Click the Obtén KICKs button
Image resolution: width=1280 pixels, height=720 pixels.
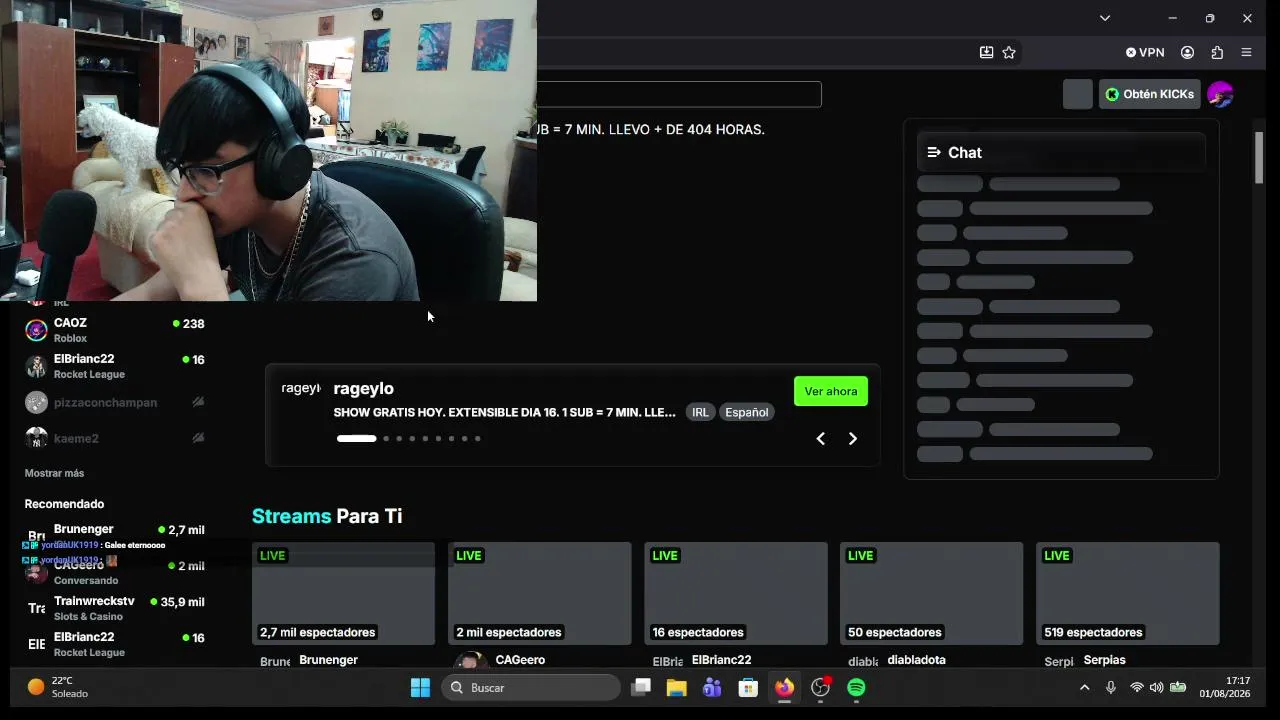coord(1150,94)
